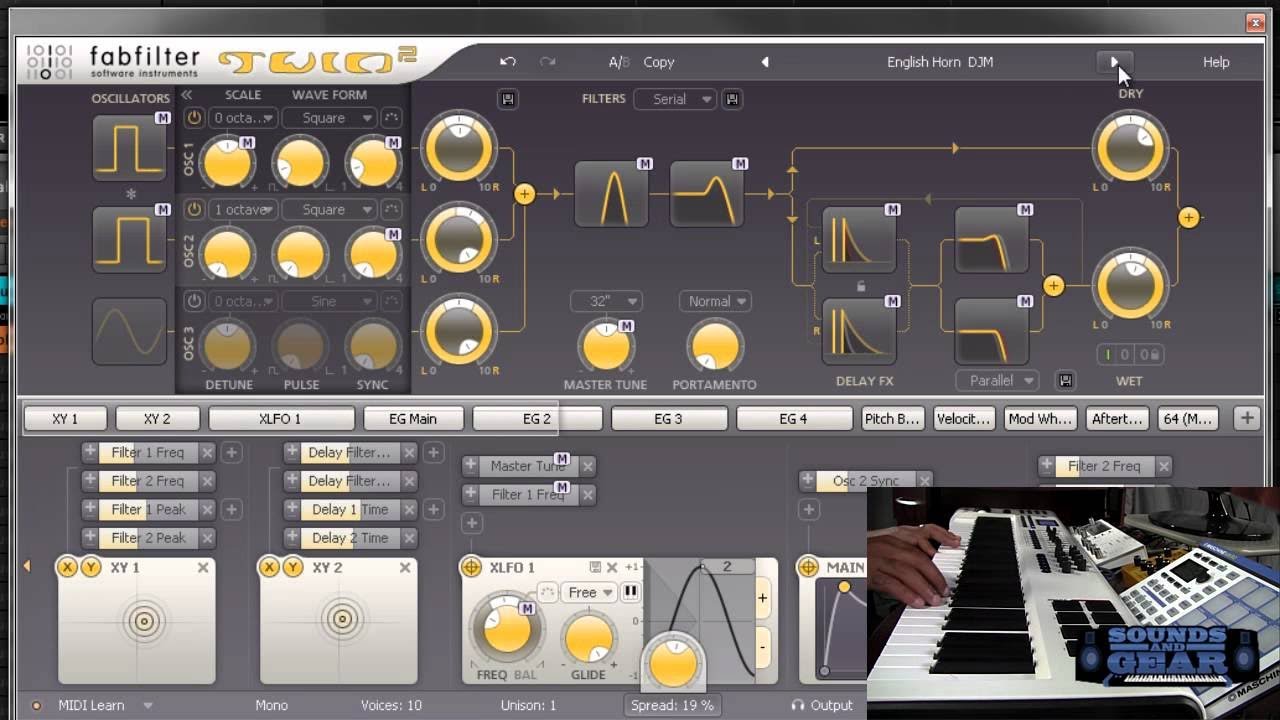Viewport: 1280px width, 720px height.
Task: Toggle XY 1 X-axis button
Action: pyautogui.click(x=67, y=568)
